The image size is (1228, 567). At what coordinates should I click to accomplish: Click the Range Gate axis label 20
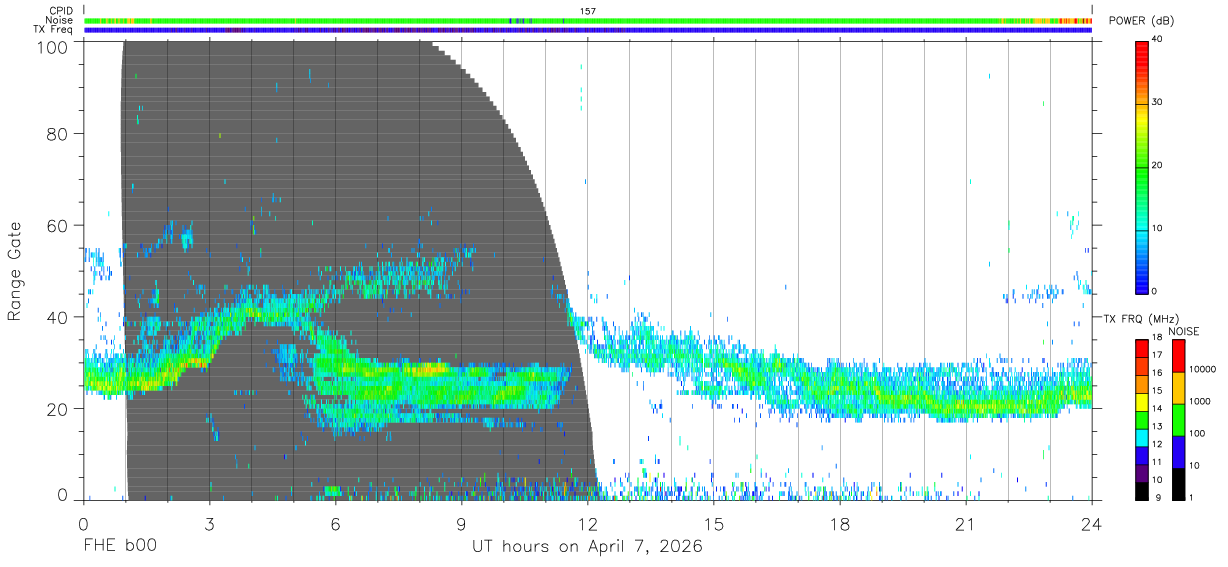(x=56, y=409)
